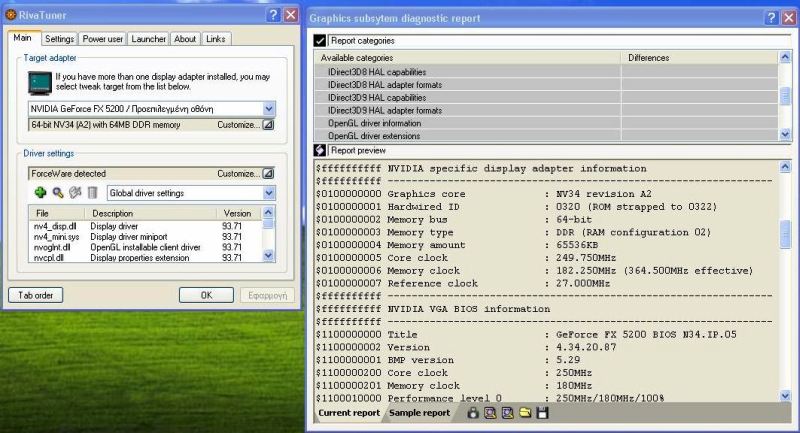
Task: Click the Available categories column header
Action: pos(468,58)
